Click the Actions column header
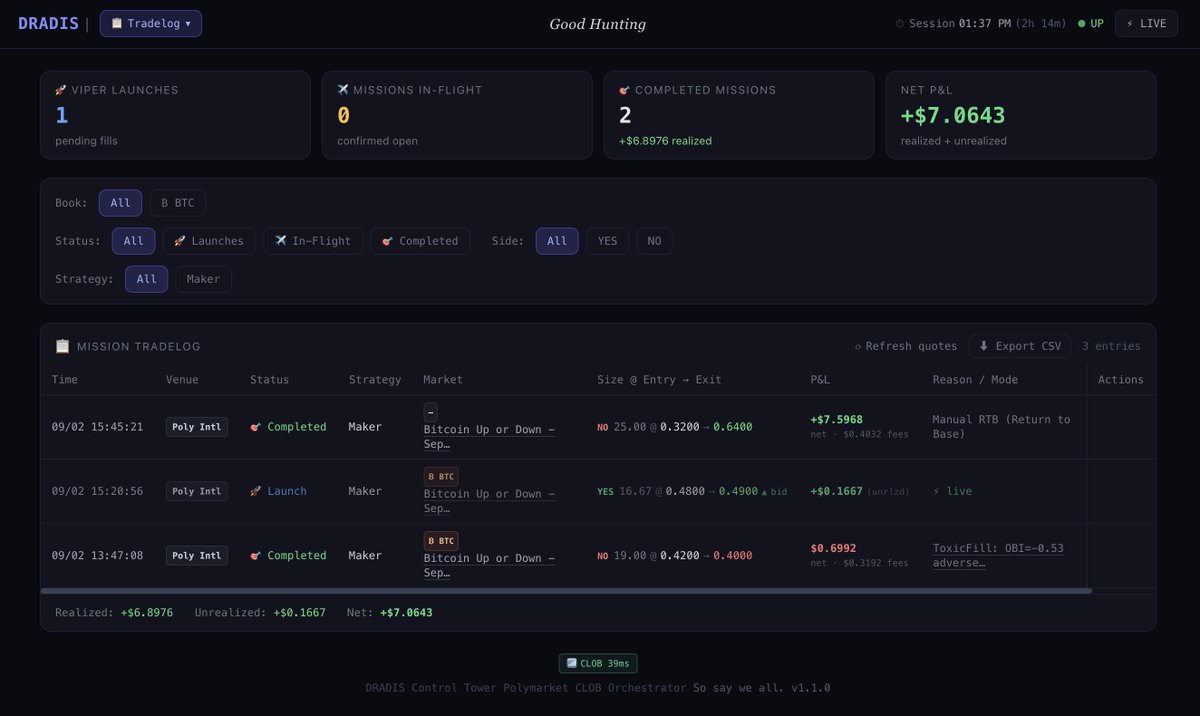 1121,379
